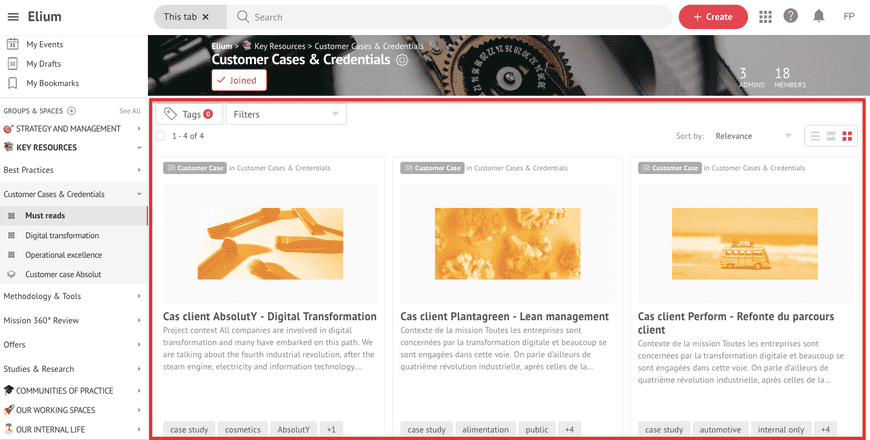Open My Drafts in sidebar
870x440 pixels.
click(x=43, y=64)
